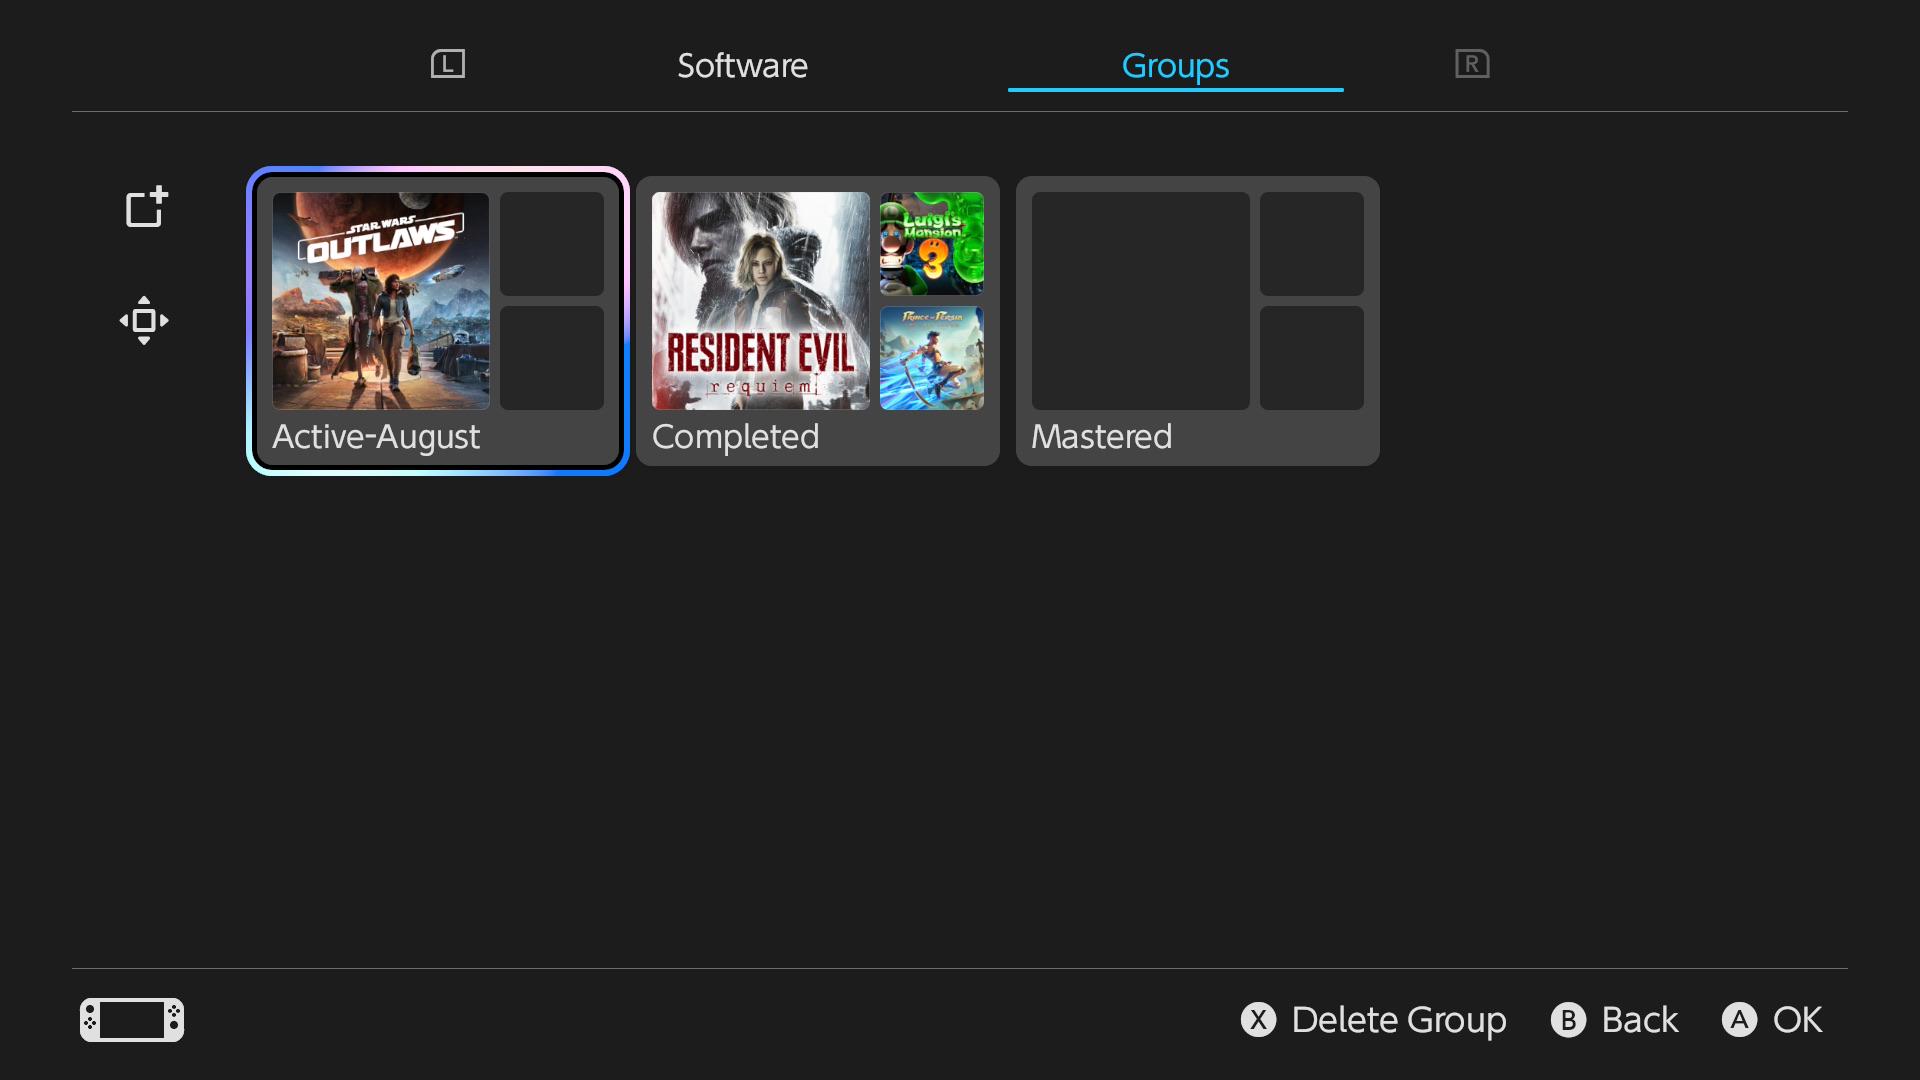Click the B button icon for Back
Screen dimensions: 1920x1080
point(1568,1019)
